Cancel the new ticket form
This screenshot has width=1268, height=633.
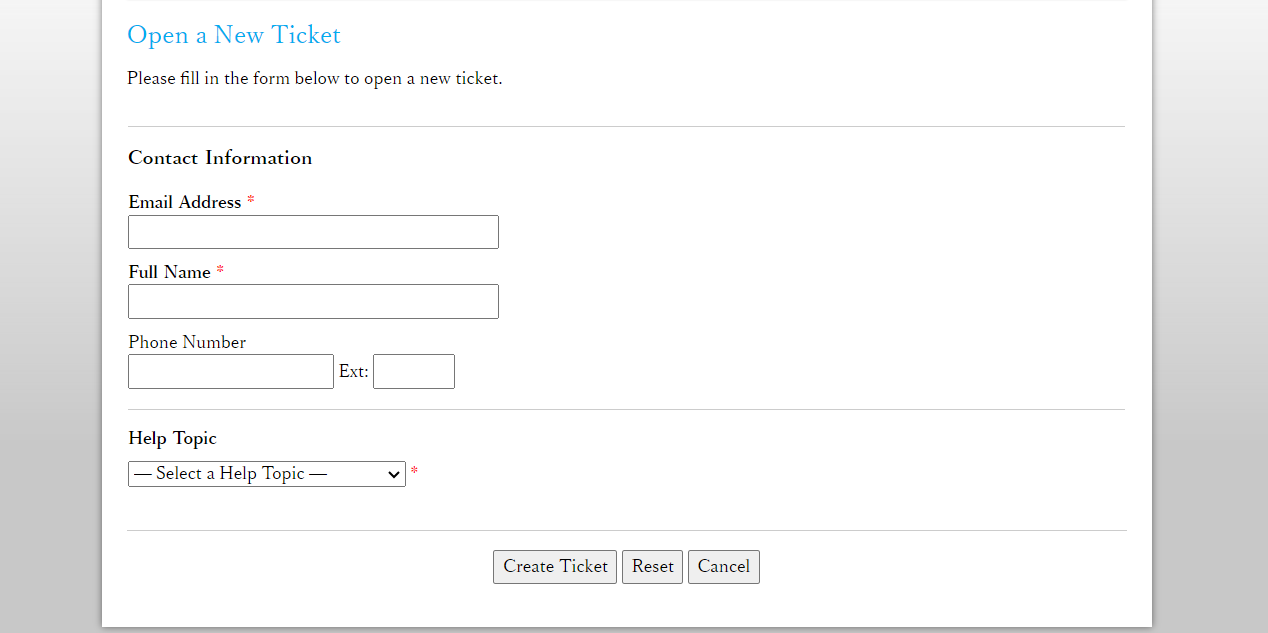pos(724,567)
